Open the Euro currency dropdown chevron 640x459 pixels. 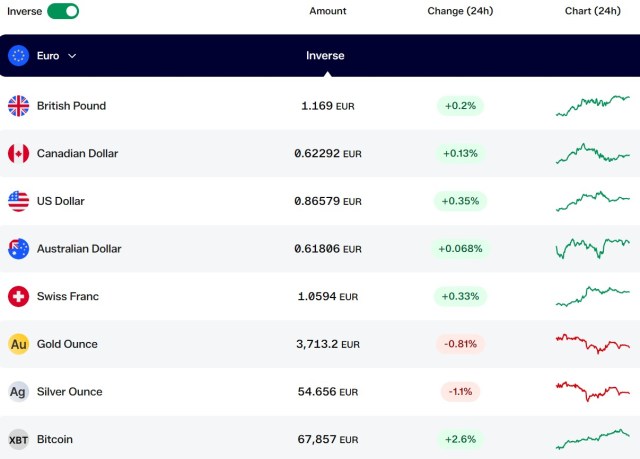click(x=72, y=56)
